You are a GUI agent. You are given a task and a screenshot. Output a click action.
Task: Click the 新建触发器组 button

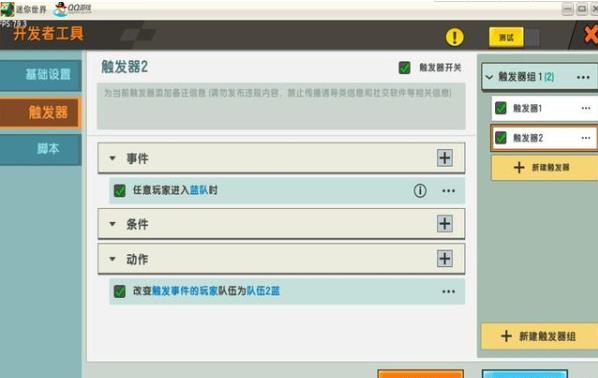point(539,336)
